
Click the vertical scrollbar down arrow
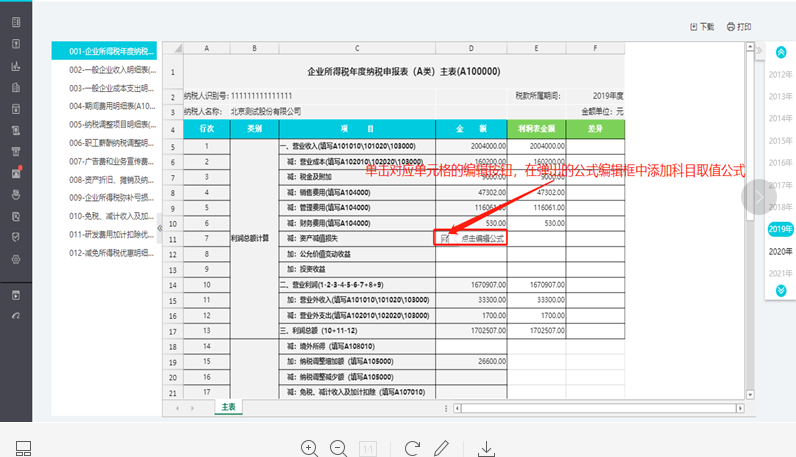[750, 395]
